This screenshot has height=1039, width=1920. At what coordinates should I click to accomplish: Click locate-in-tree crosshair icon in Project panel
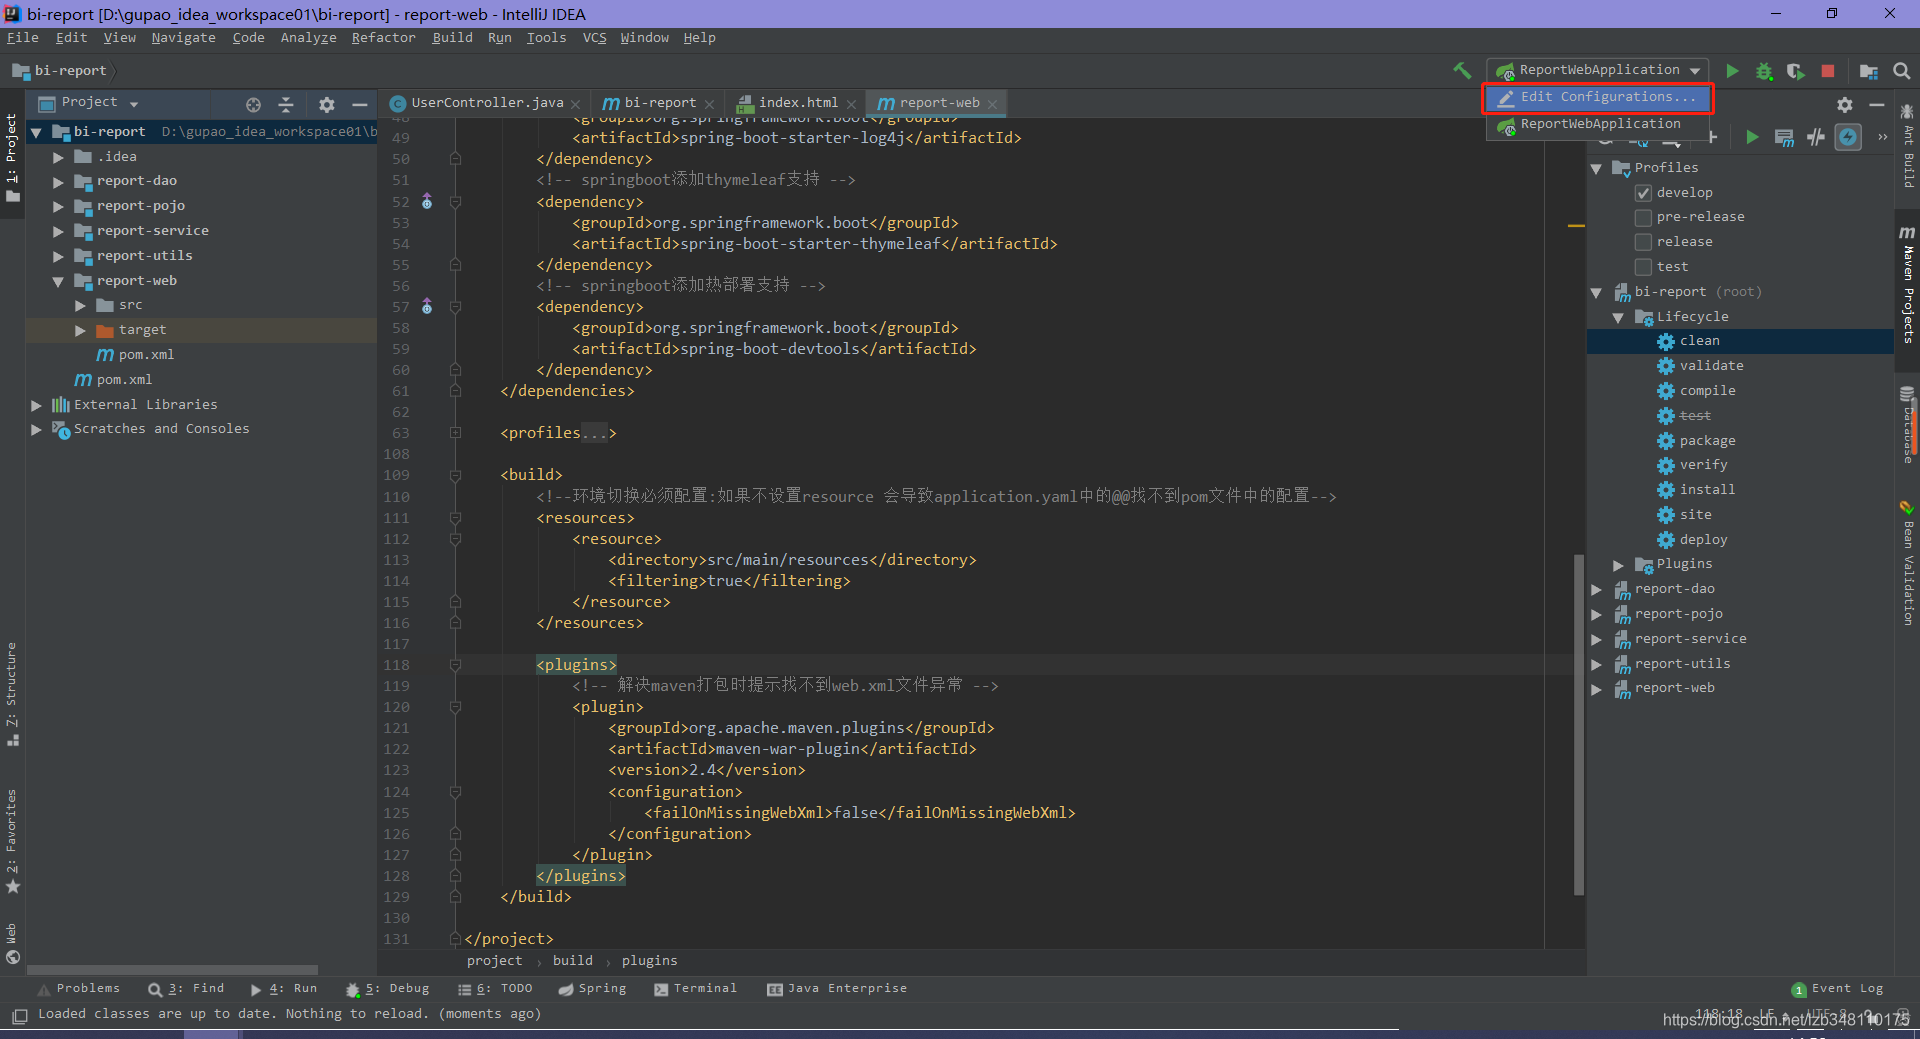253,104
